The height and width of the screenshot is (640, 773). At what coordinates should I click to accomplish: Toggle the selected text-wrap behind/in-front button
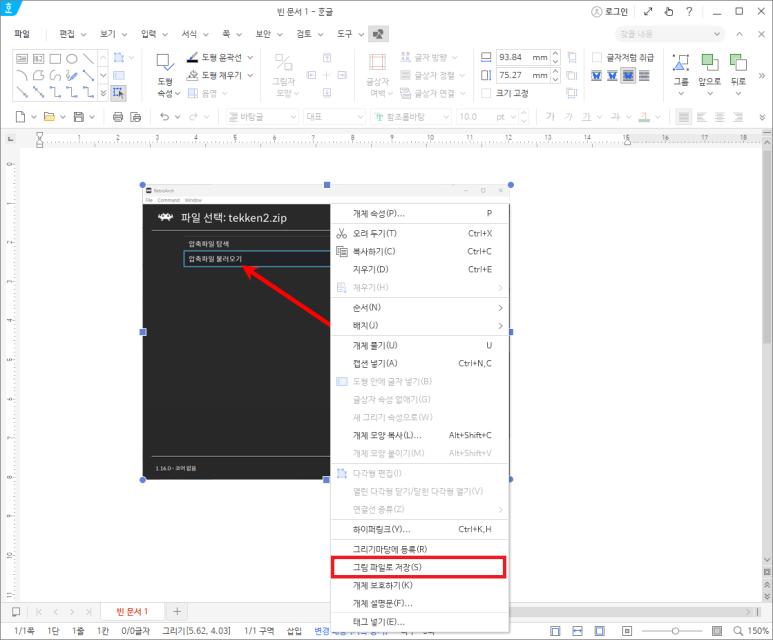628,75
